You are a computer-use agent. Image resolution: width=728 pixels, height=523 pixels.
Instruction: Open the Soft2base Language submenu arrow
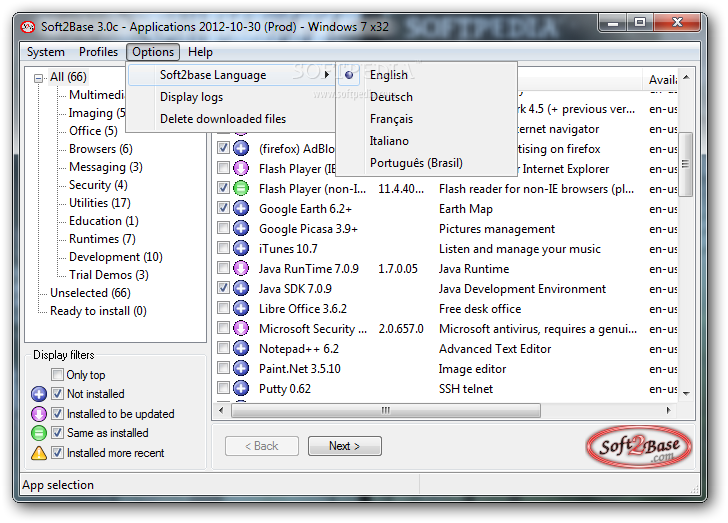pyautogui.click(x=327, y=75)
